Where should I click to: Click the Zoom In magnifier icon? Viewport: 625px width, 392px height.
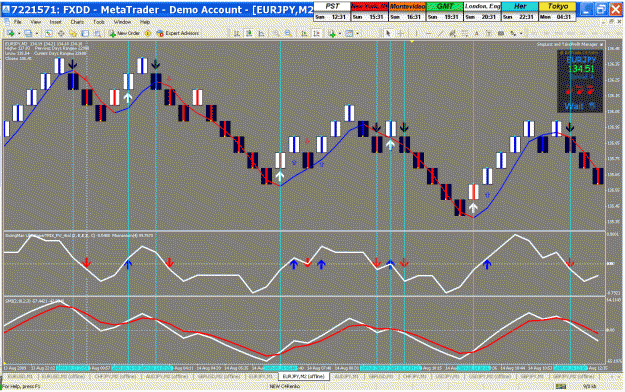pyautogui.click(x=276, y=33)
